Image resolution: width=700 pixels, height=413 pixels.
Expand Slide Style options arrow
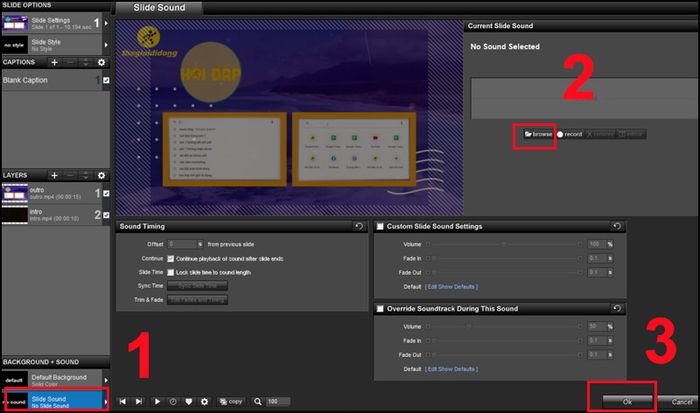(x=107, y=42)
